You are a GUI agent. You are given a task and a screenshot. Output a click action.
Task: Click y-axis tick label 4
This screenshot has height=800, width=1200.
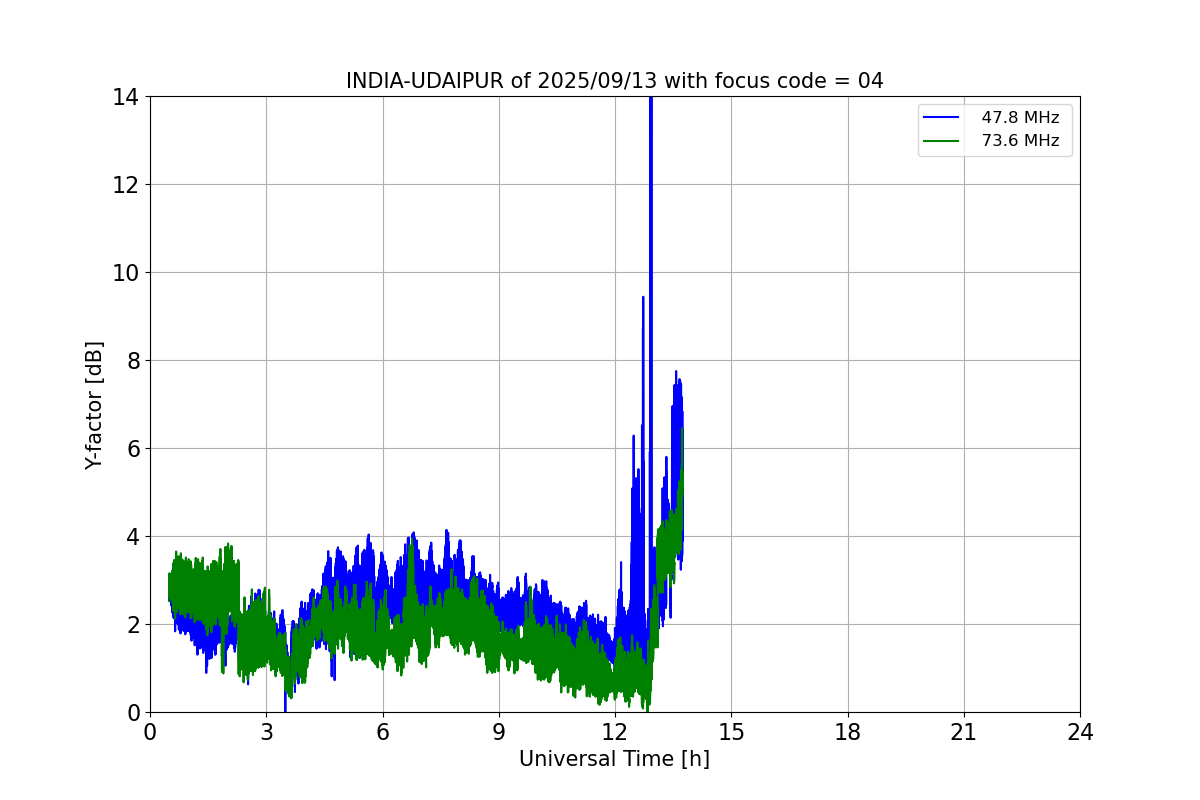pyautogui.click(x=132, y=537)
